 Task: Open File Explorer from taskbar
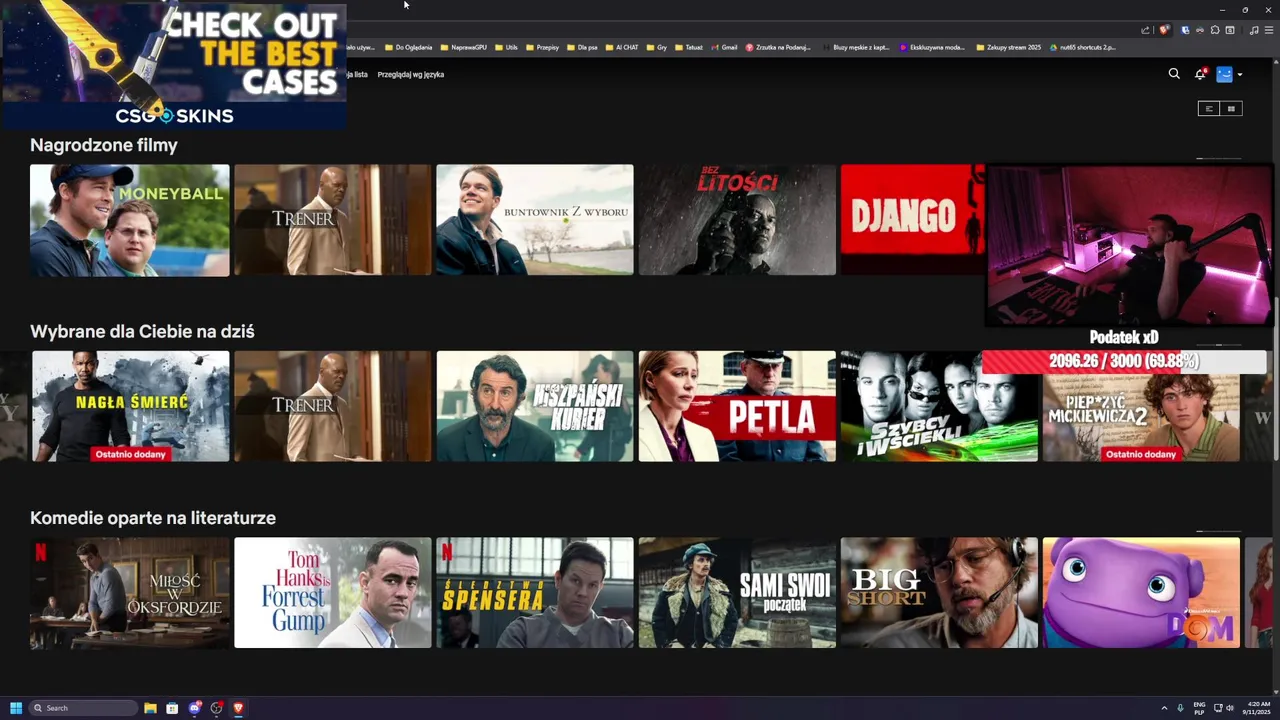tap(150, 708)
